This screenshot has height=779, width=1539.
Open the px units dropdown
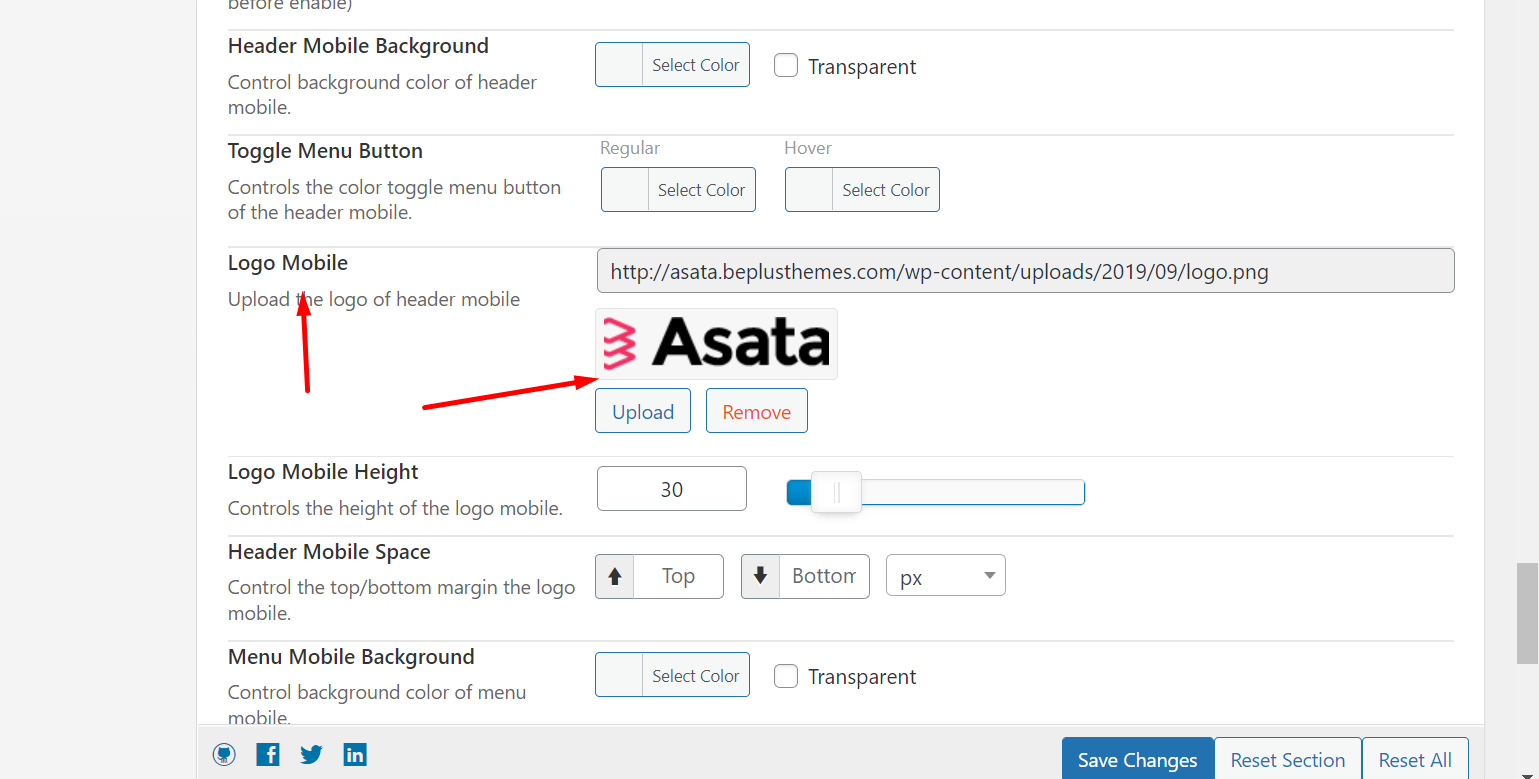(946, 576)
